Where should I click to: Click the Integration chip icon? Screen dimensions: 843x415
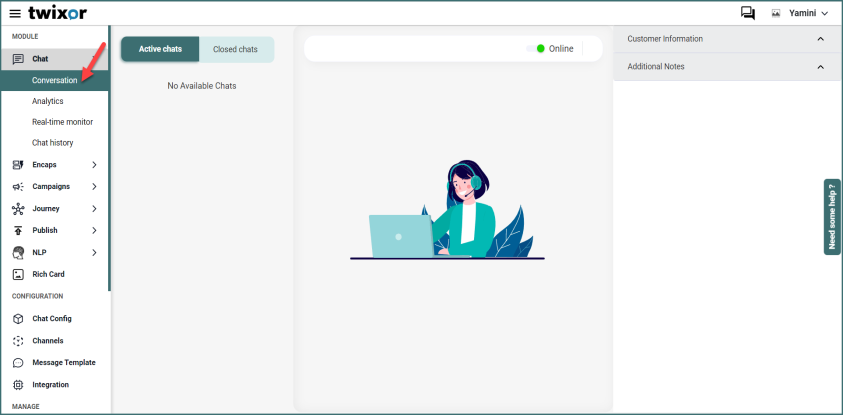(18, 385)
